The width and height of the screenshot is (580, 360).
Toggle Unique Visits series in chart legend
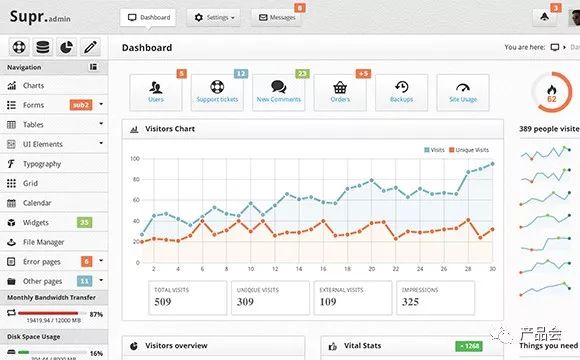point(469,150)
